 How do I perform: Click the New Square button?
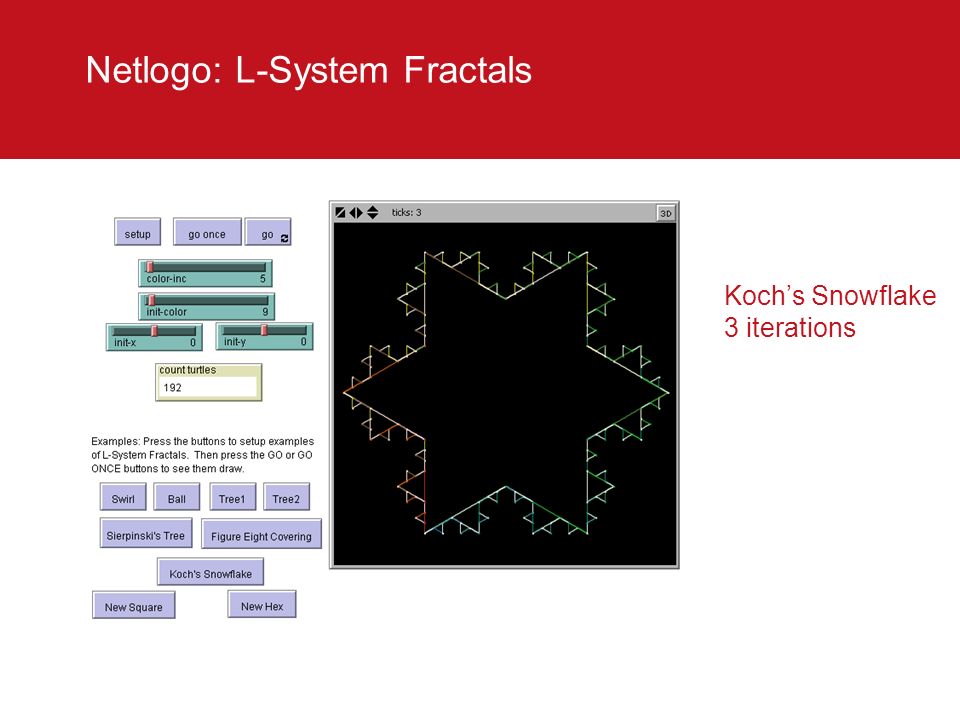(x=133, y=605)
